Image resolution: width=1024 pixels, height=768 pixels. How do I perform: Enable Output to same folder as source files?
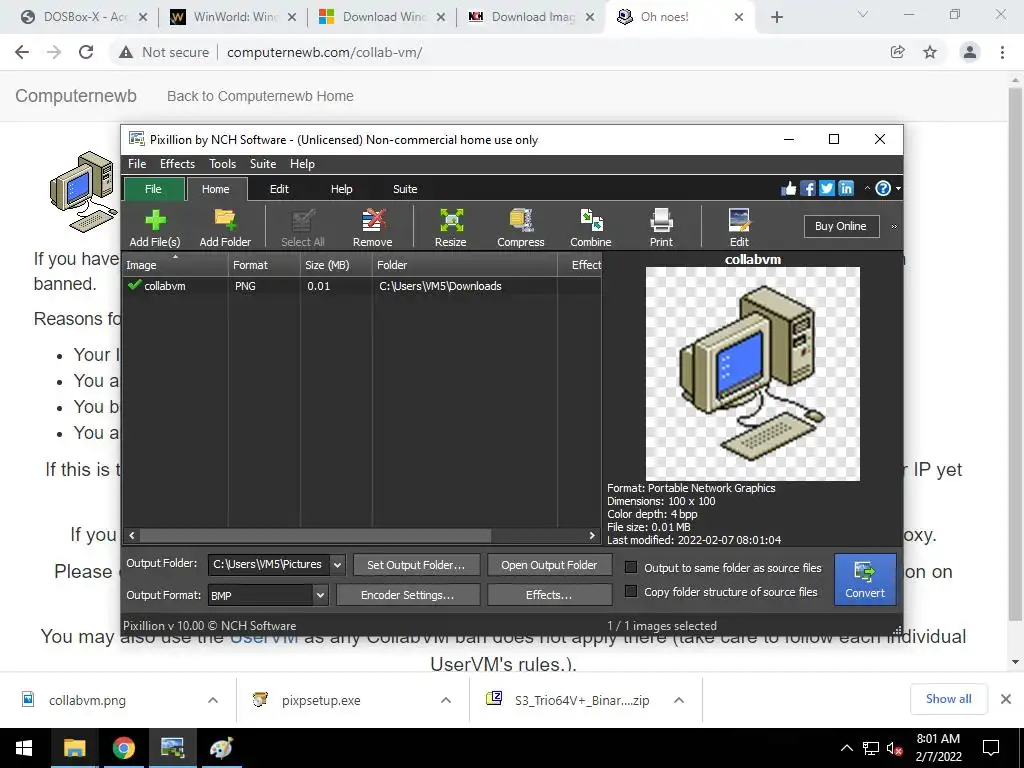[x=631, y=567]
